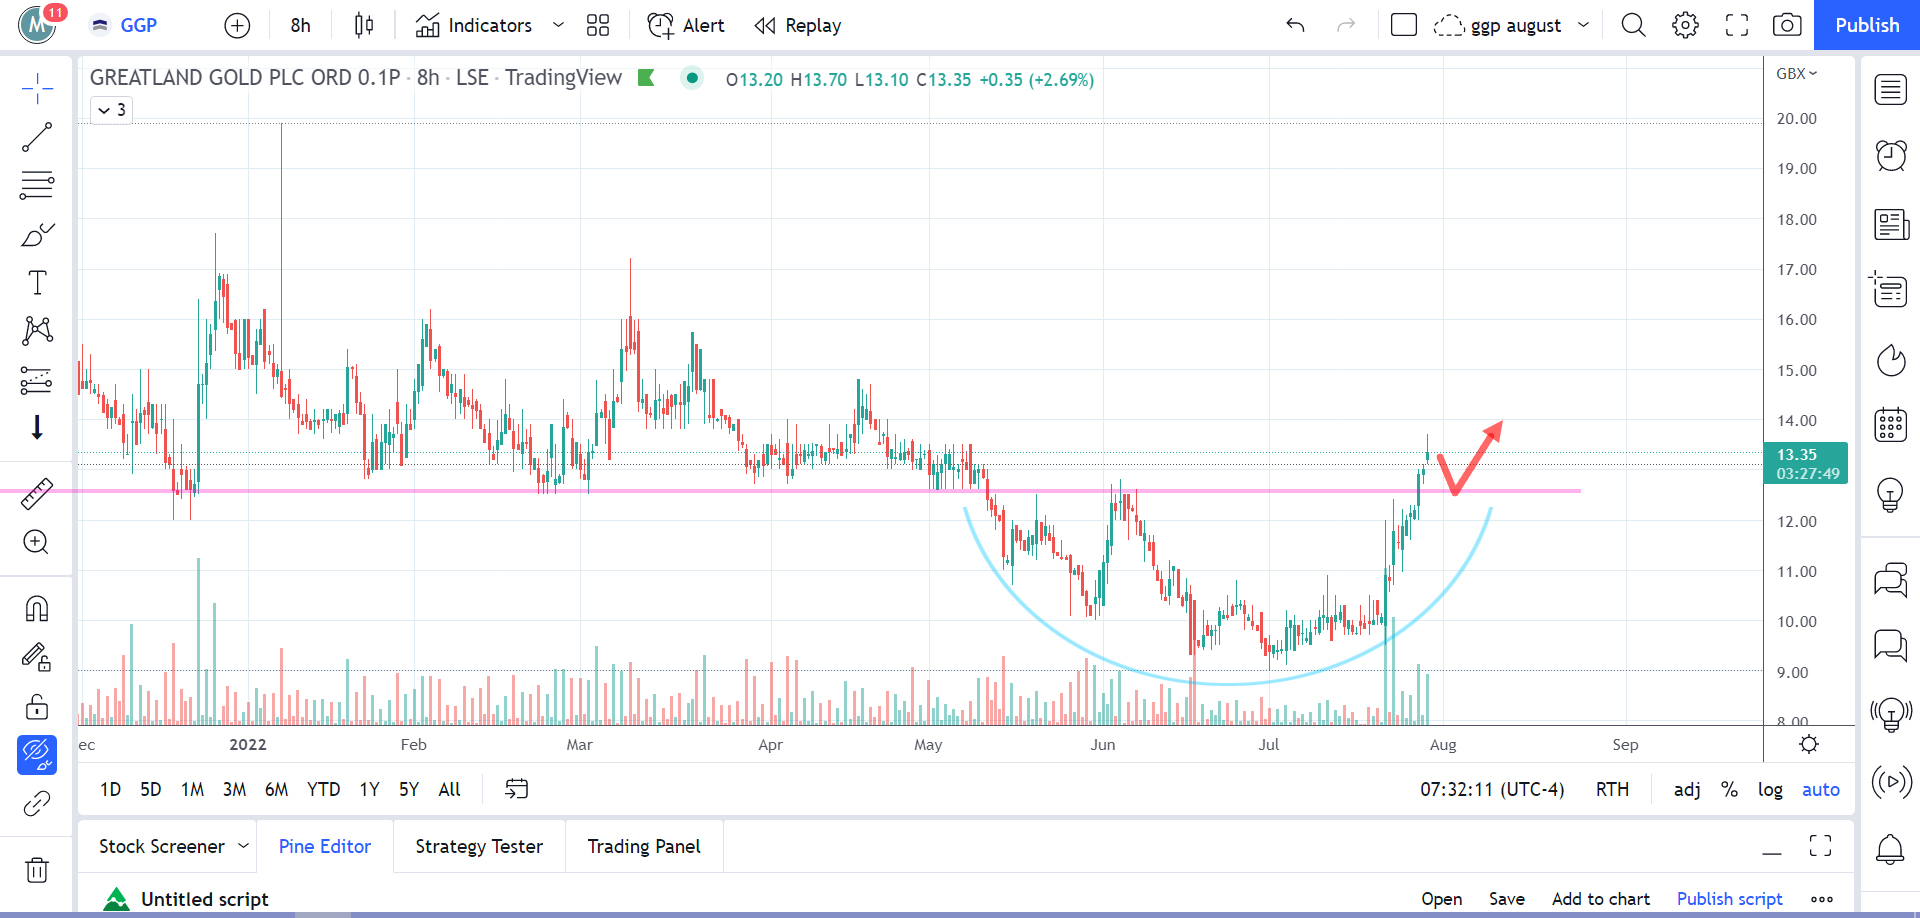This screenshot has width=1920, height=918.
Task: Set date range to 1D
Action: [x=110, y=789]
